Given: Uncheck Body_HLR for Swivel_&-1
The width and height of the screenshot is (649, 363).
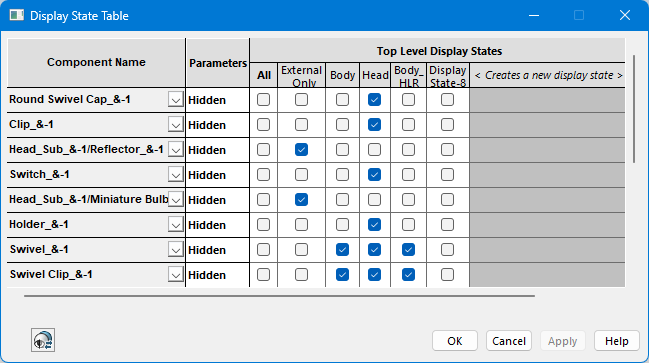Looking at the screenshot, I should (408, 250).
